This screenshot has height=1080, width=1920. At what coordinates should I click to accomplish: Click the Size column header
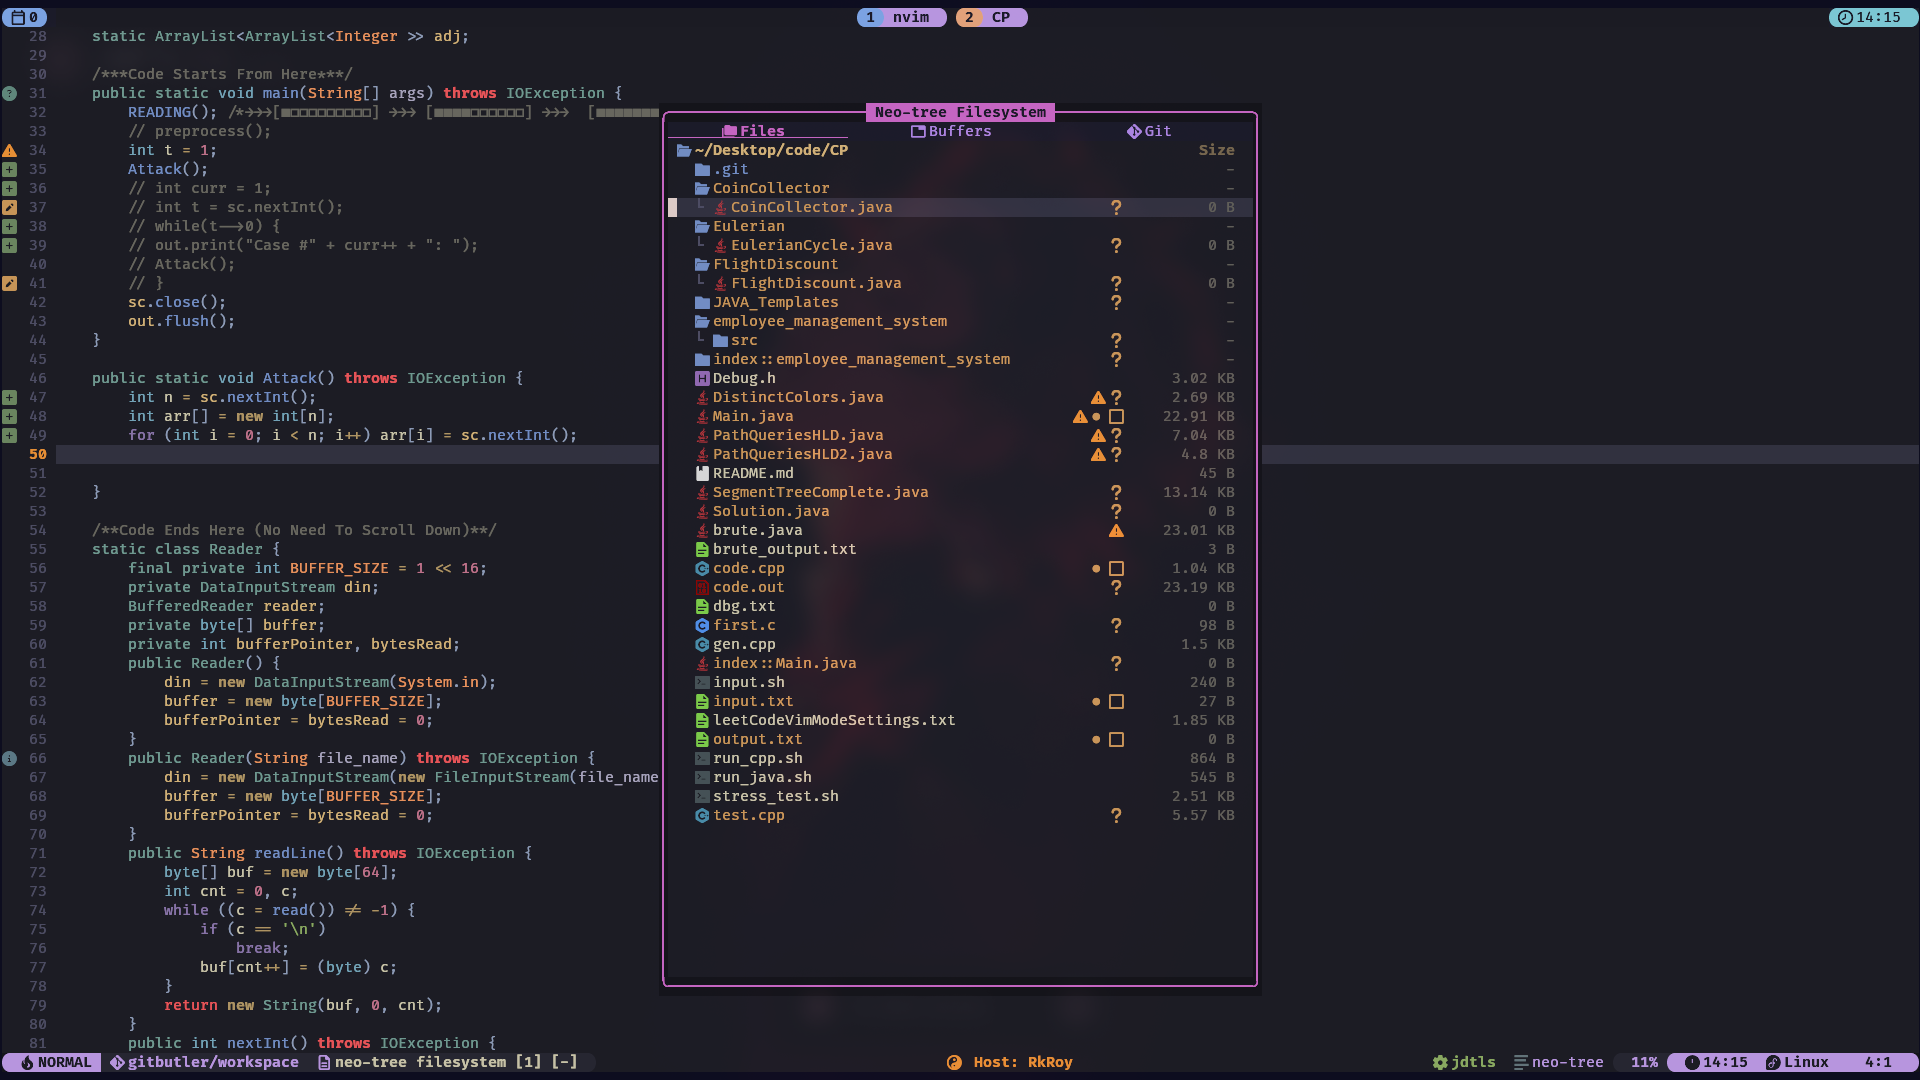click(1216, 150)
